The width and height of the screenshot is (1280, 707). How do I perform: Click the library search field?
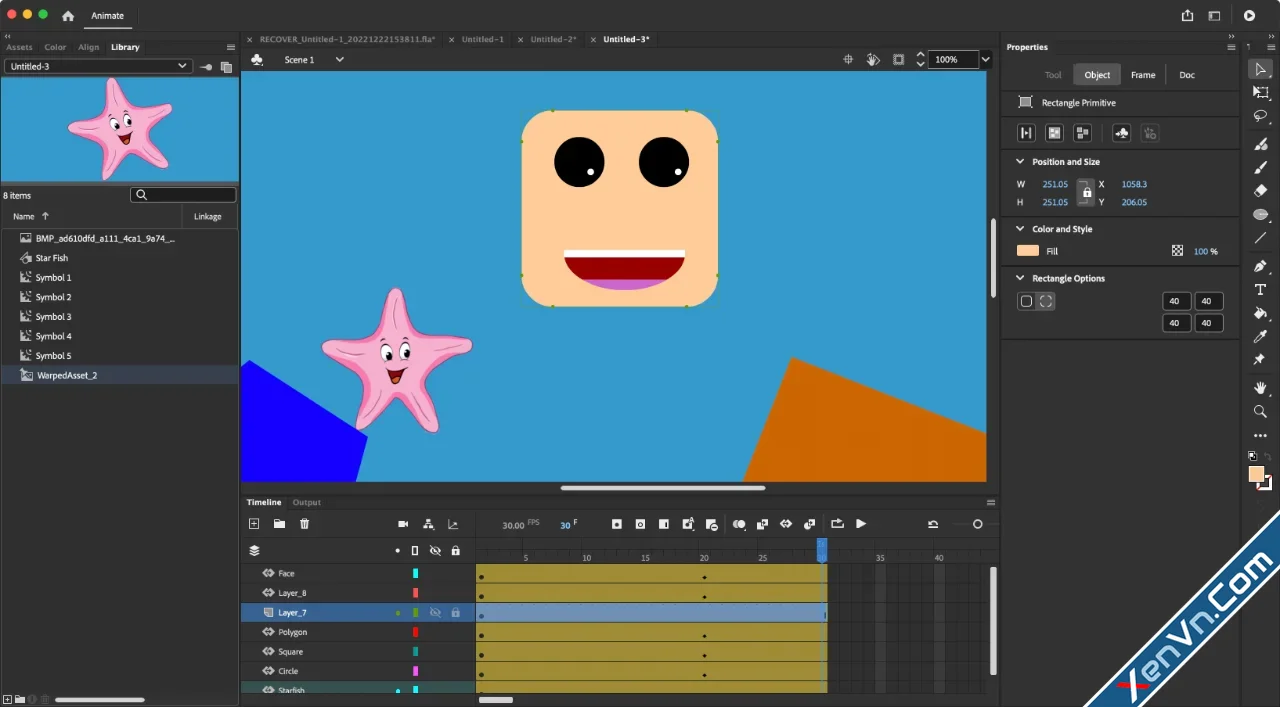coord(184,195)
